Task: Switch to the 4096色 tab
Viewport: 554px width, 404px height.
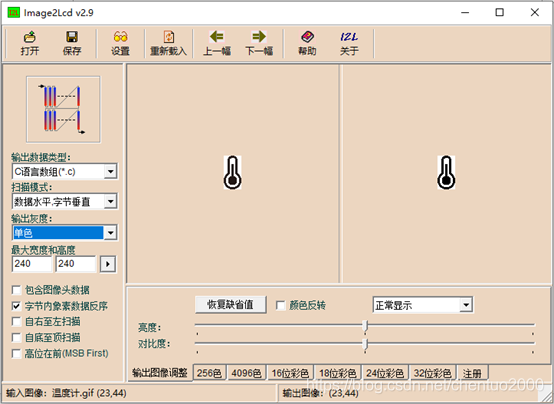Action: tap(247, 373)
